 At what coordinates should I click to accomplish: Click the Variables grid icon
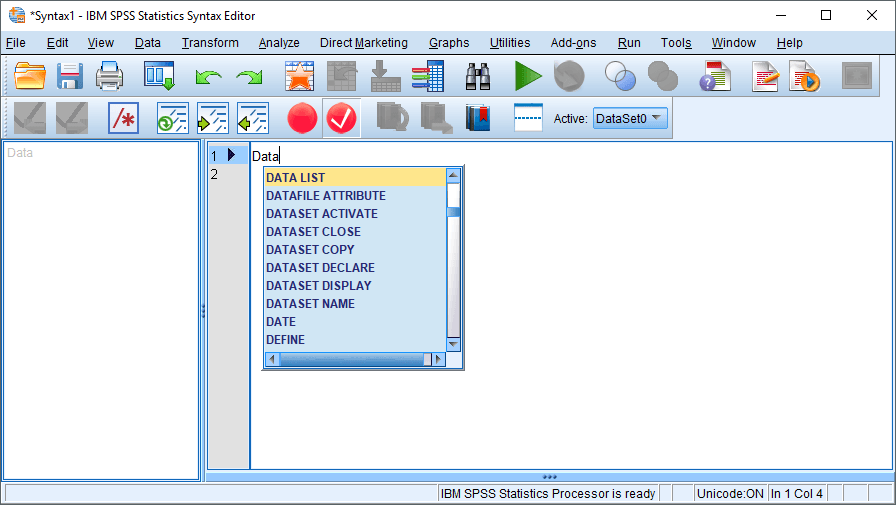(x=427, y=76)
